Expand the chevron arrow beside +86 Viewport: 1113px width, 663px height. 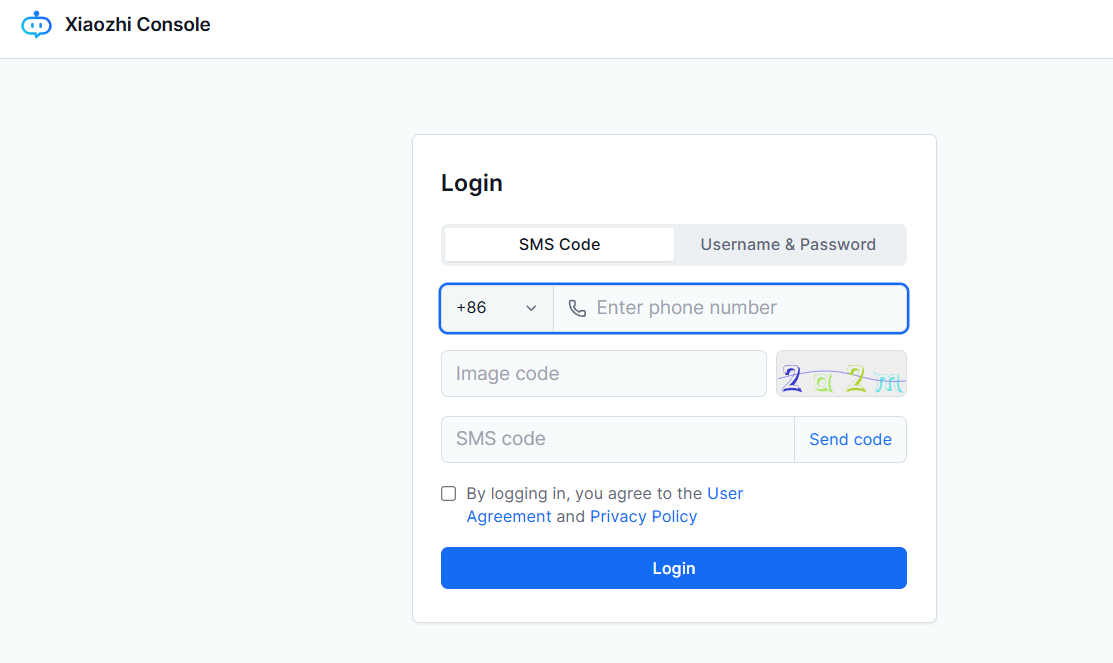pos(531,308)
